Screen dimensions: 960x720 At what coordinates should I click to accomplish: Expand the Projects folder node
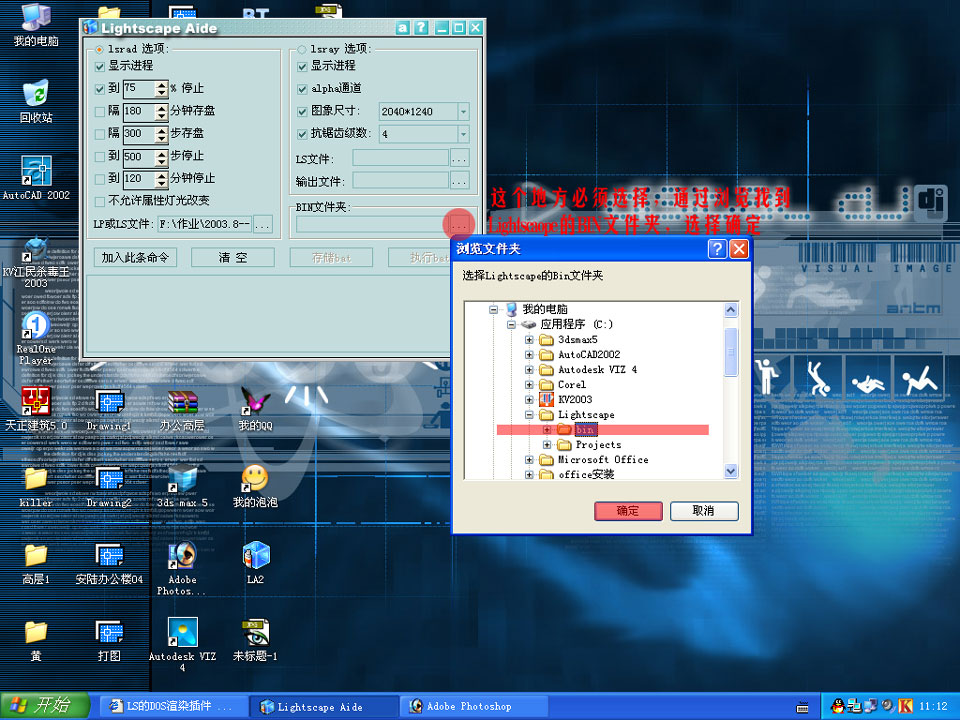pos(547,444)
